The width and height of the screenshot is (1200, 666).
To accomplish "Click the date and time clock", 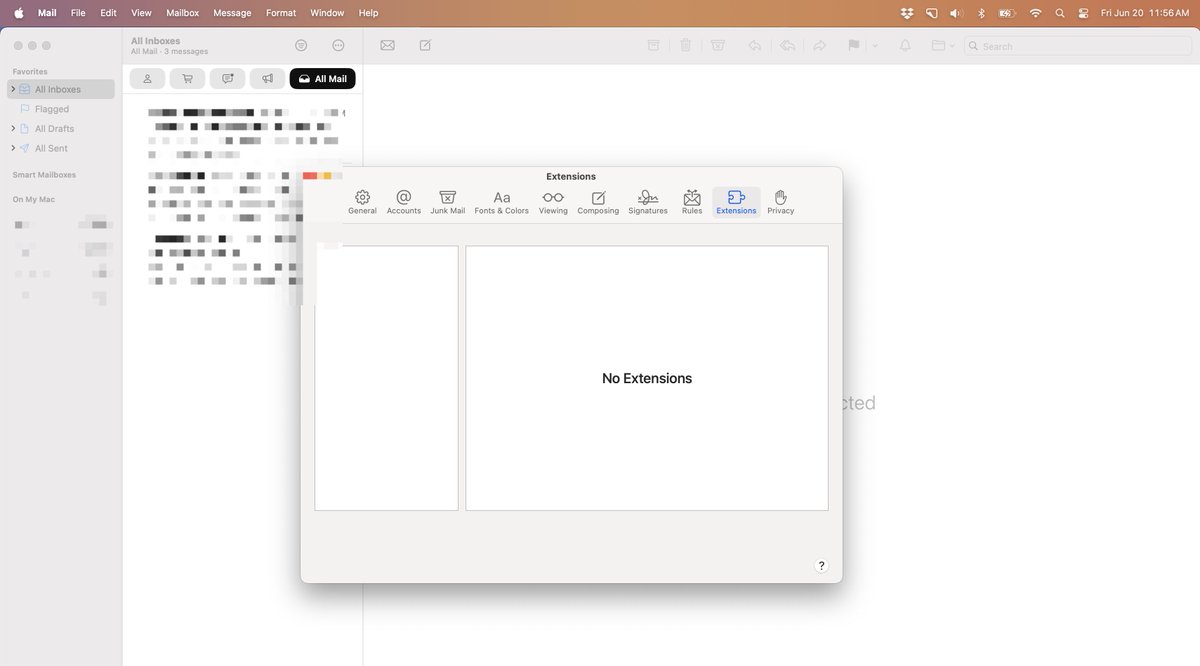I will 1144,13.
